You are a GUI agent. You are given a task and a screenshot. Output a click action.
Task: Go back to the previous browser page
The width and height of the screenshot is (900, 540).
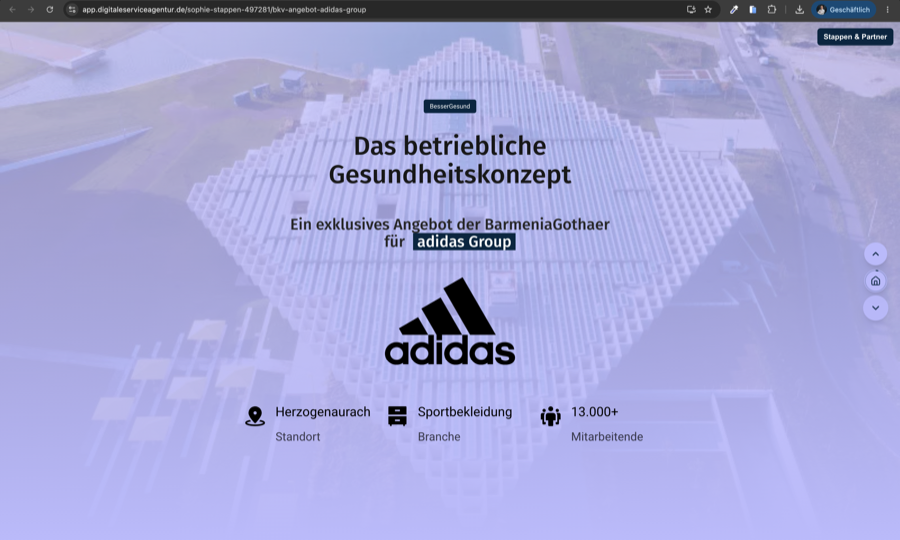(x=13, y=10)
